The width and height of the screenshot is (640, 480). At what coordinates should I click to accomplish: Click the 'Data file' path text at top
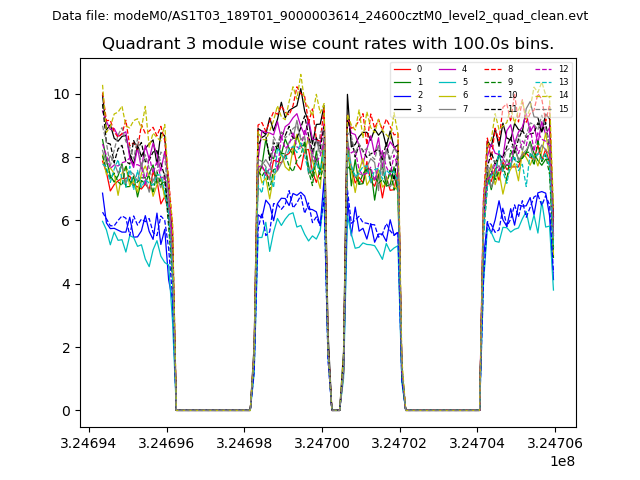coord(320,16)
